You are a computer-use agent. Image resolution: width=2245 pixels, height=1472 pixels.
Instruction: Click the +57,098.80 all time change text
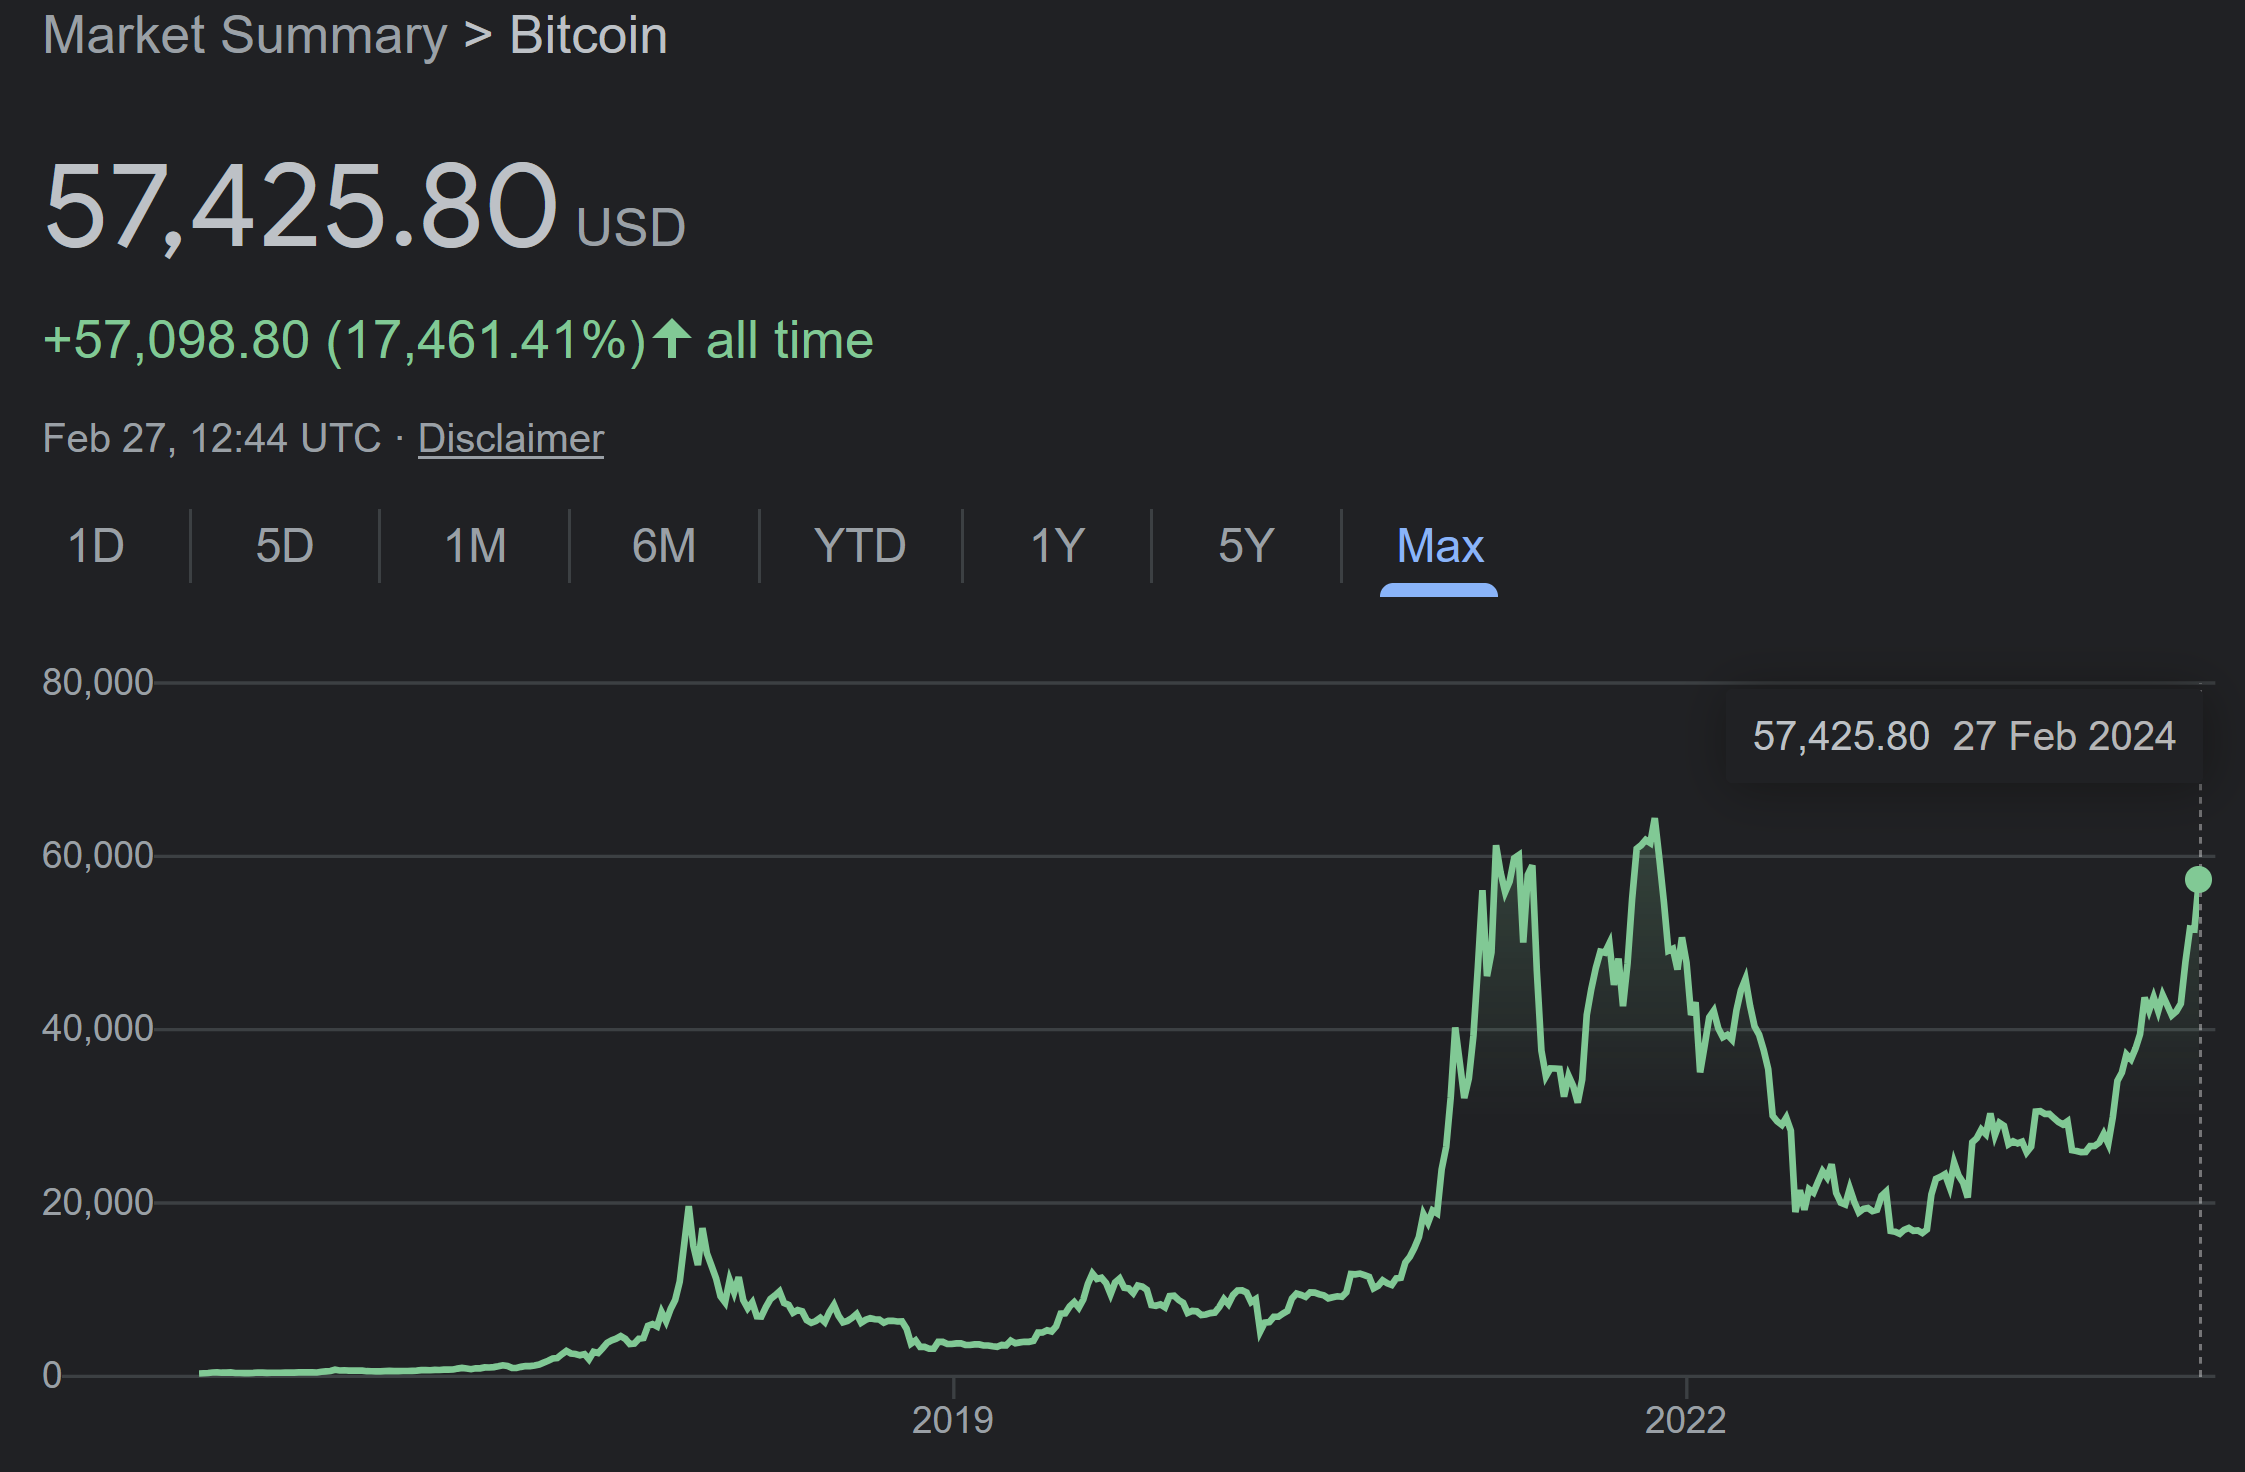tap(458, 340)
